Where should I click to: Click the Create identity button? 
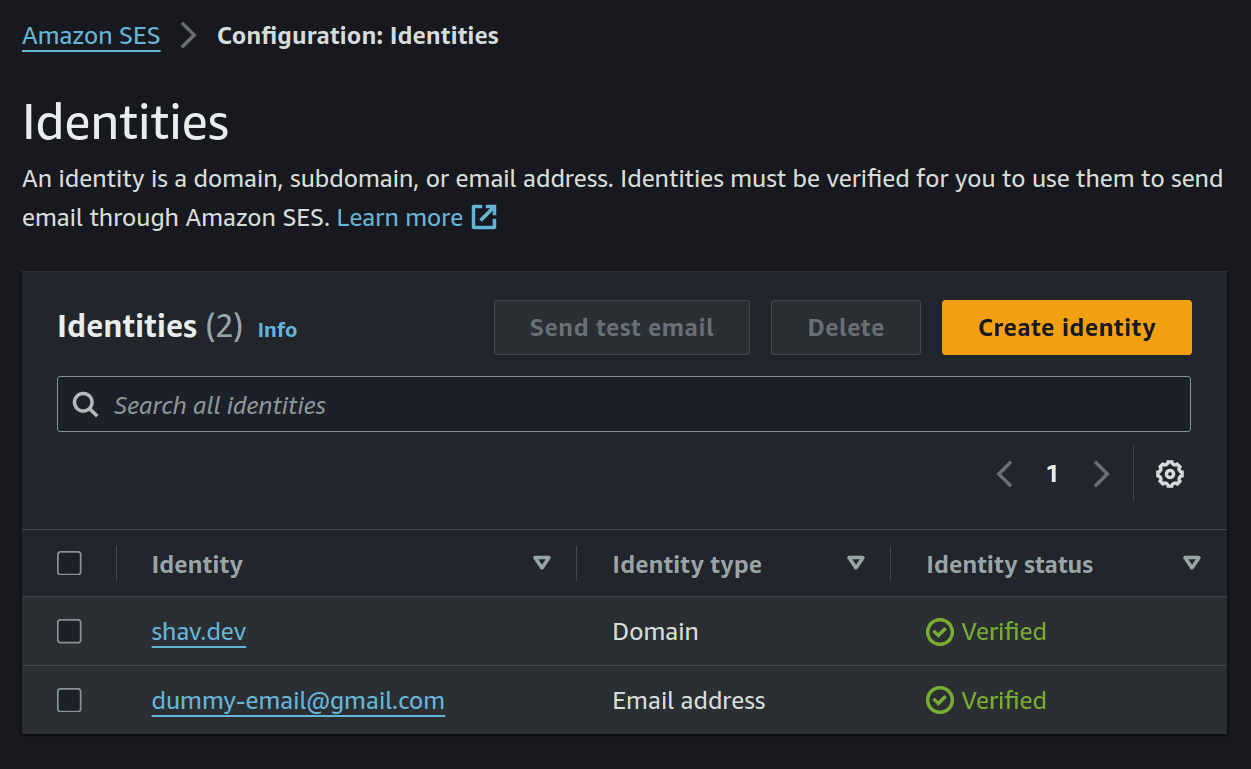click(x=1066, y=327)
